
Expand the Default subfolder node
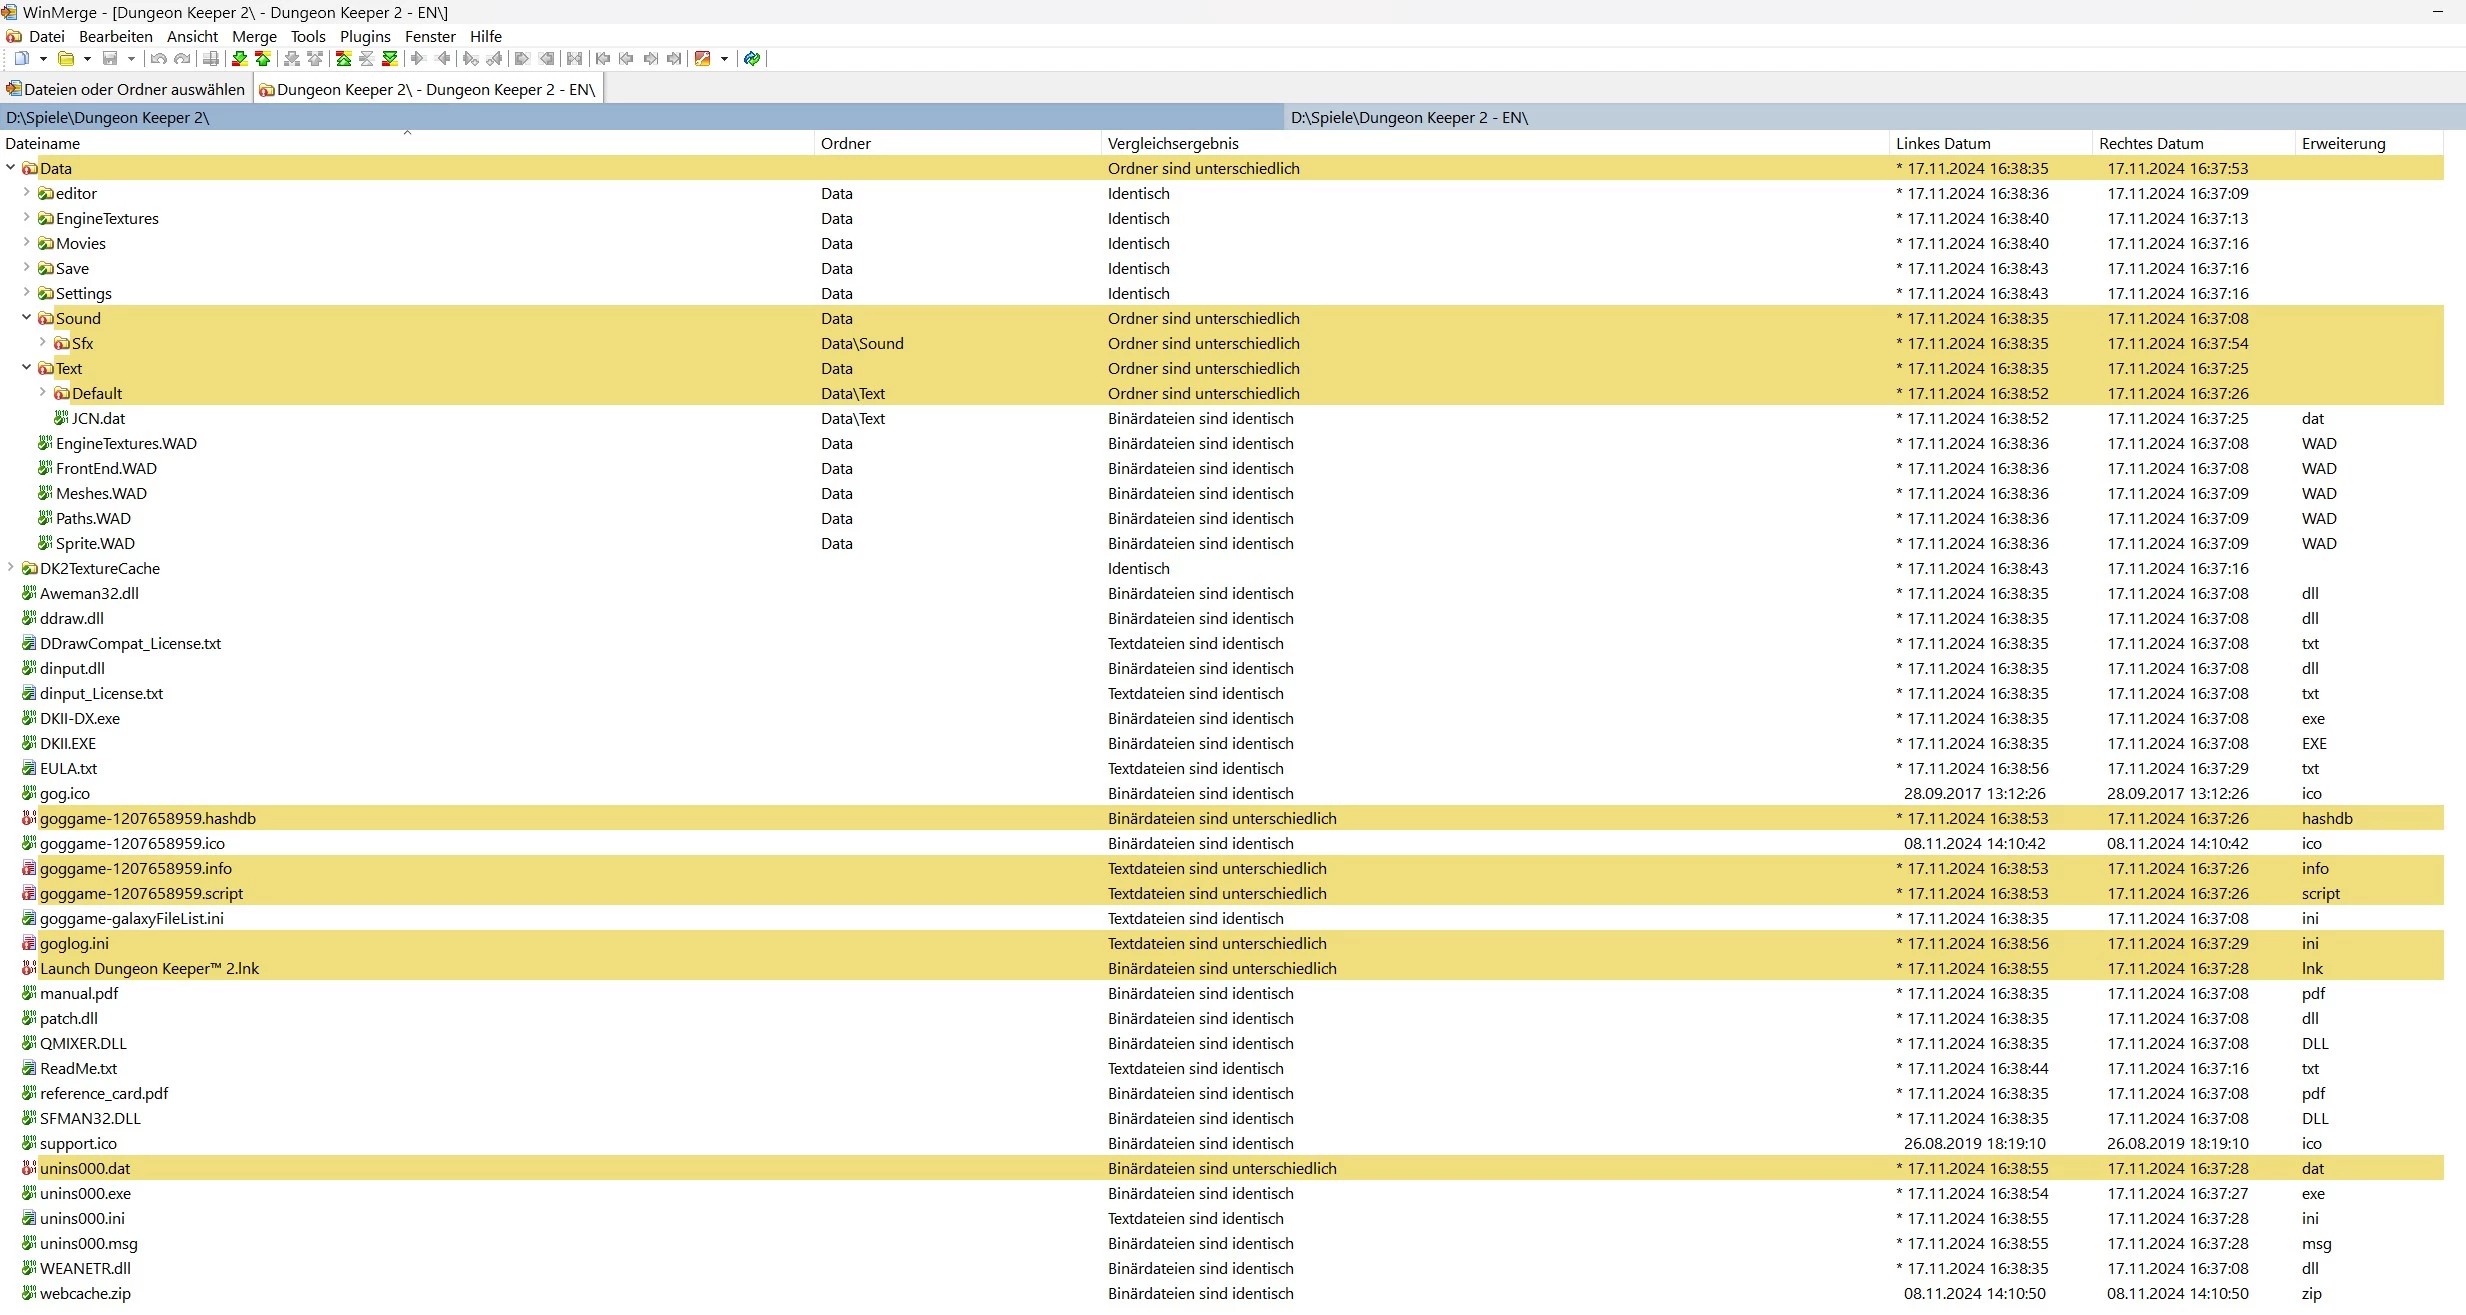pos(42,392)
